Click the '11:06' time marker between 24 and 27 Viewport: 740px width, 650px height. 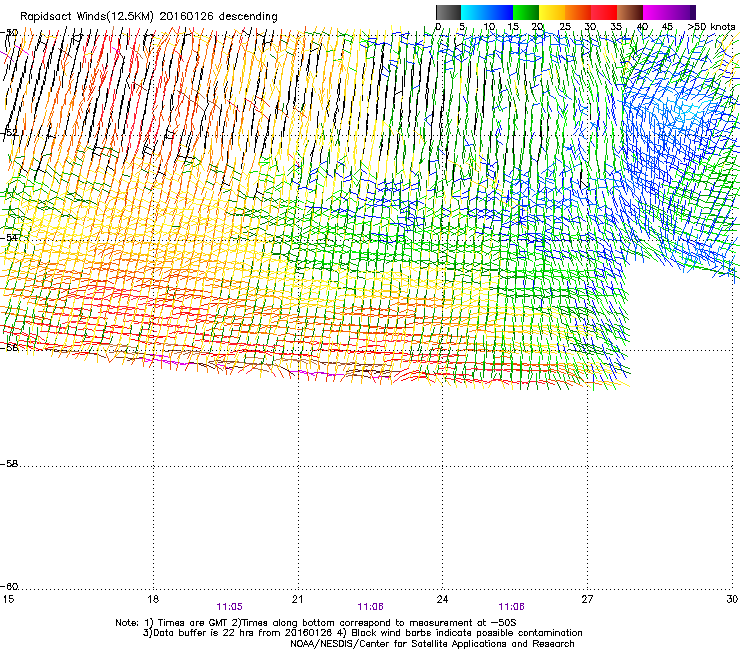click(x=512, y=607)
